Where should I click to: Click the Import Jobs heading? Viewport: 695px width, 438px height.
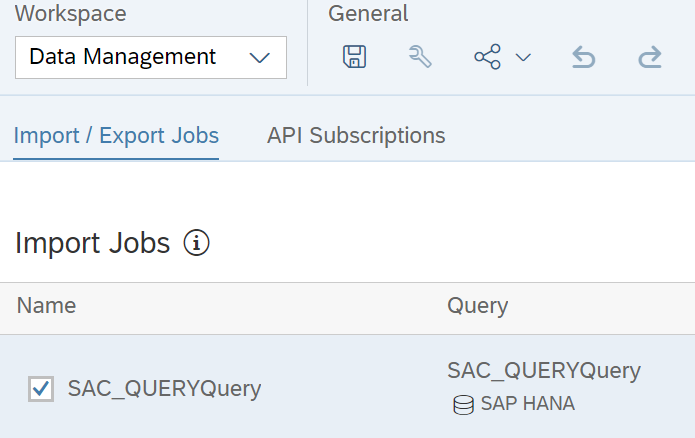pyautogui.click(x=93, y=243)
